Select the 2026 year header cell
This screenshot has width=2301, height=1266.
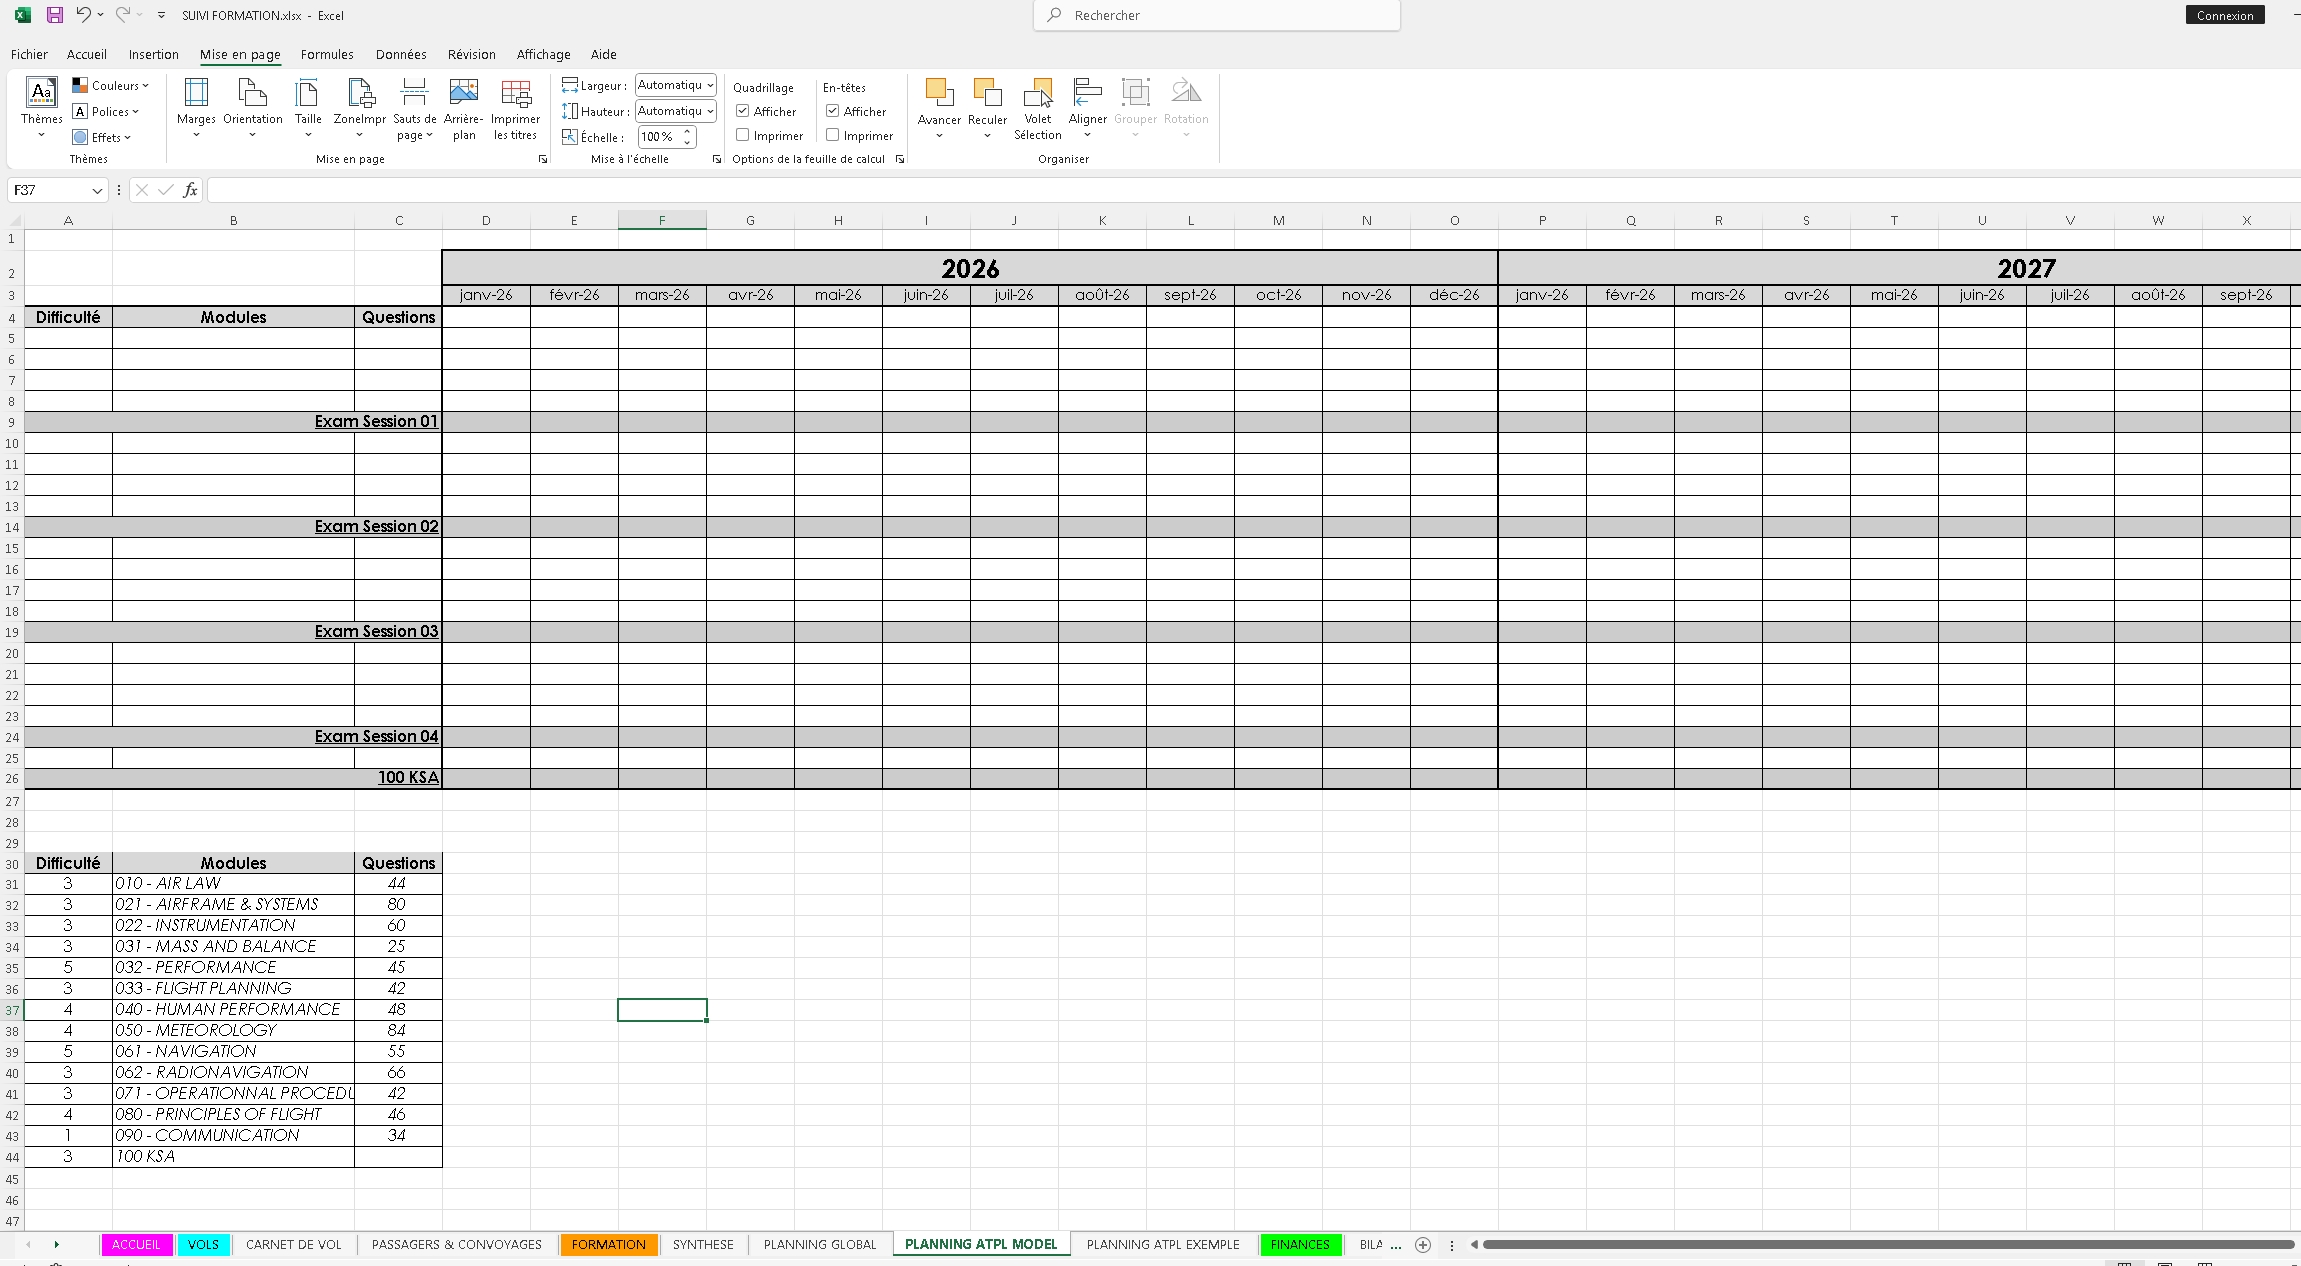click(x=970, y=268)
